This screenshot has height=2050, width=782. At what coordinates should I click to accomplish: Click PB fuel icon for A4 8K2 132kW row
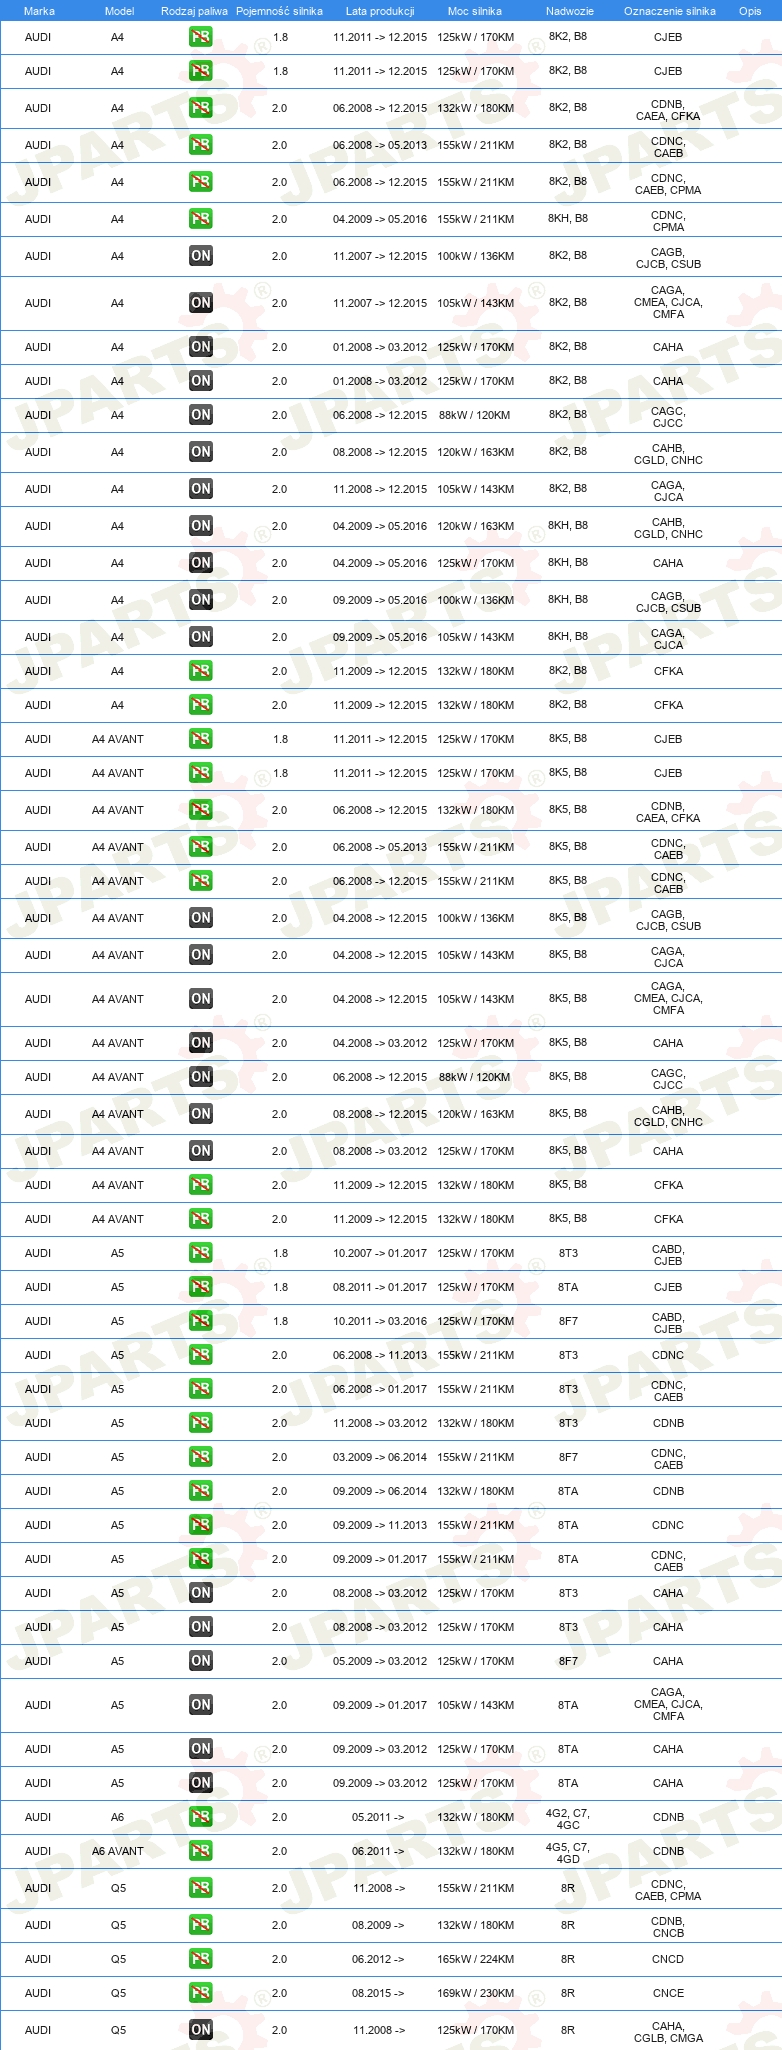(x=201, y=108)
